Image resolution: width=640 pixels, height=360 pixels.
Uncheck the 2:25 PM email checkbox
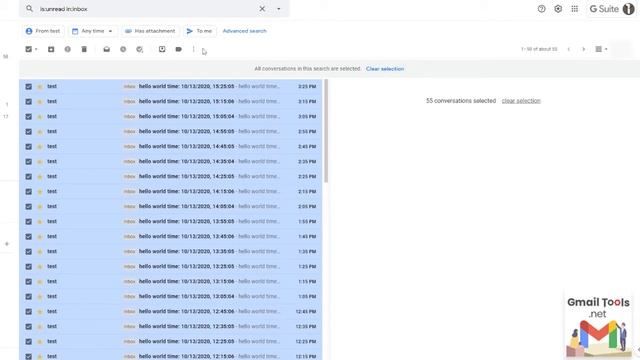(29, 176)
